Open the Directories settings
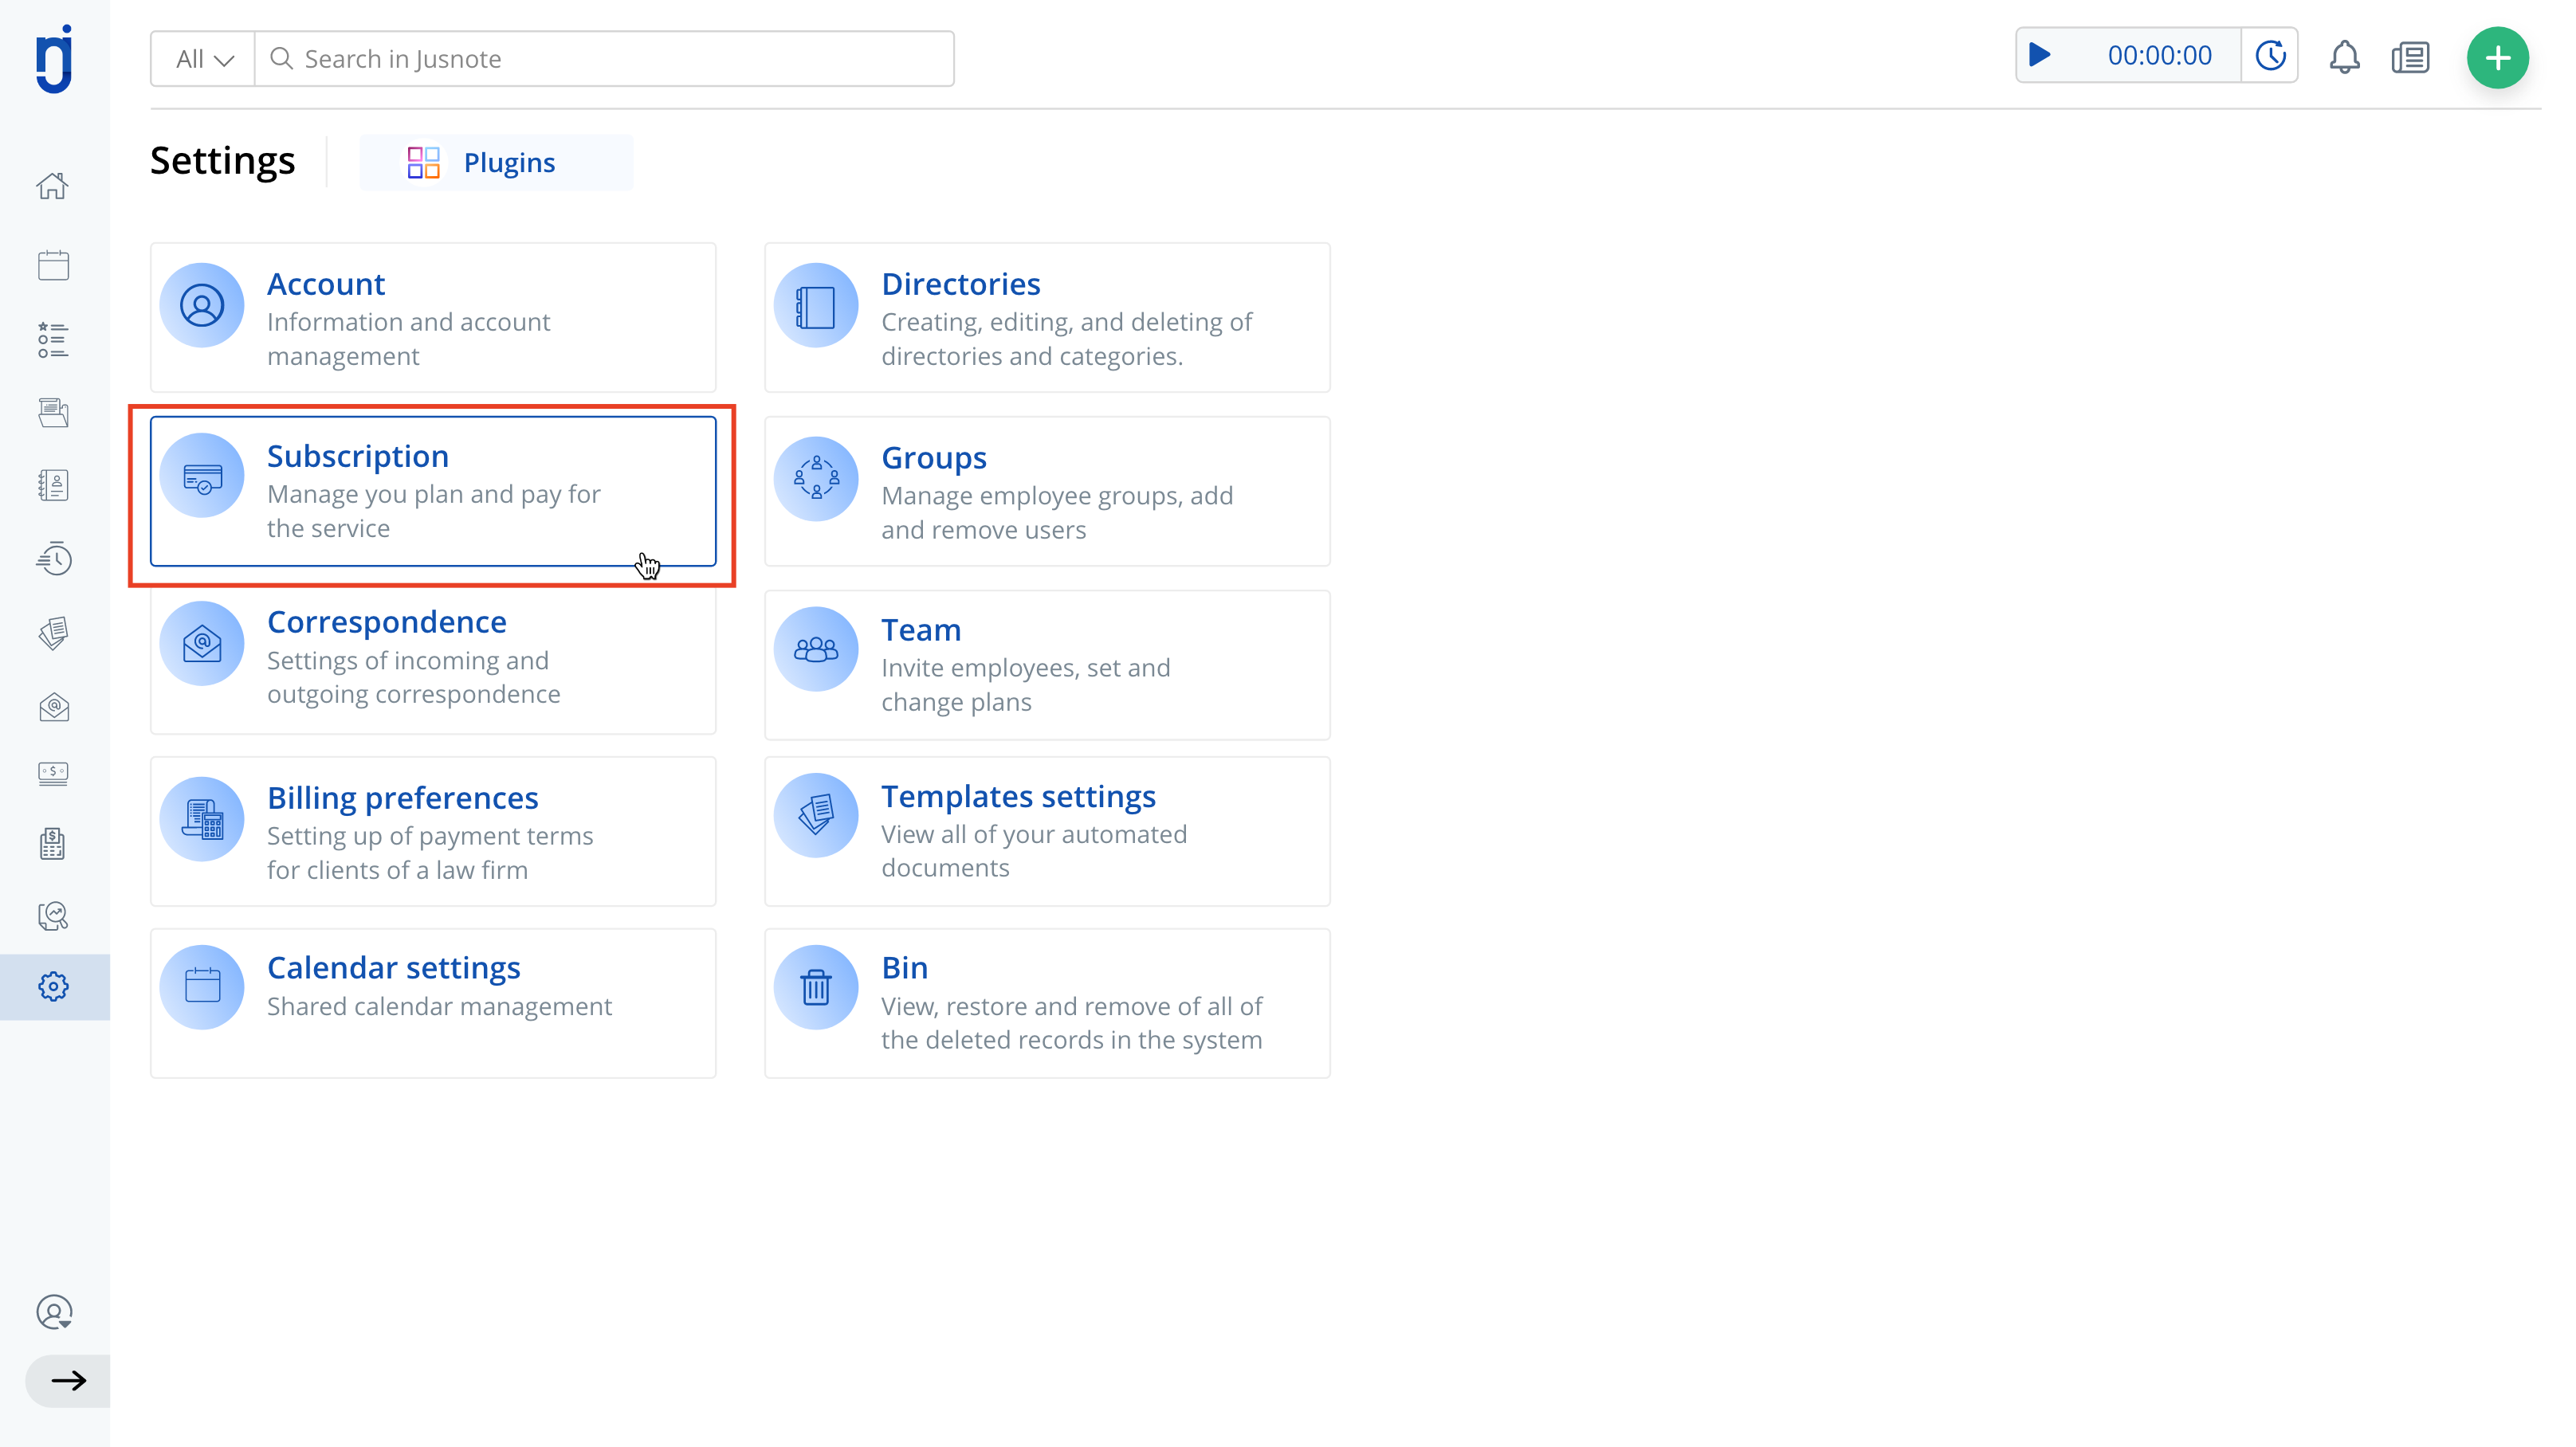This screenshot has height=1447, width=2576. pos(1047,318)
